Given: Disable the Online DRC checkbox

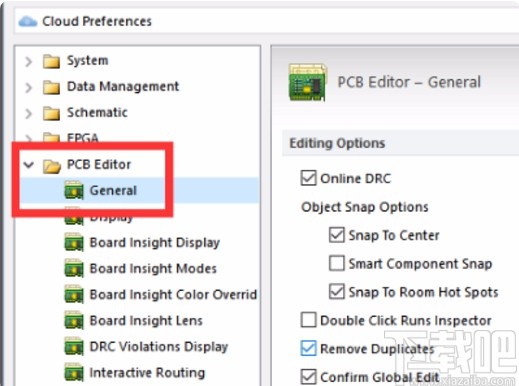Looking at the screenshot, I should 308,178.
